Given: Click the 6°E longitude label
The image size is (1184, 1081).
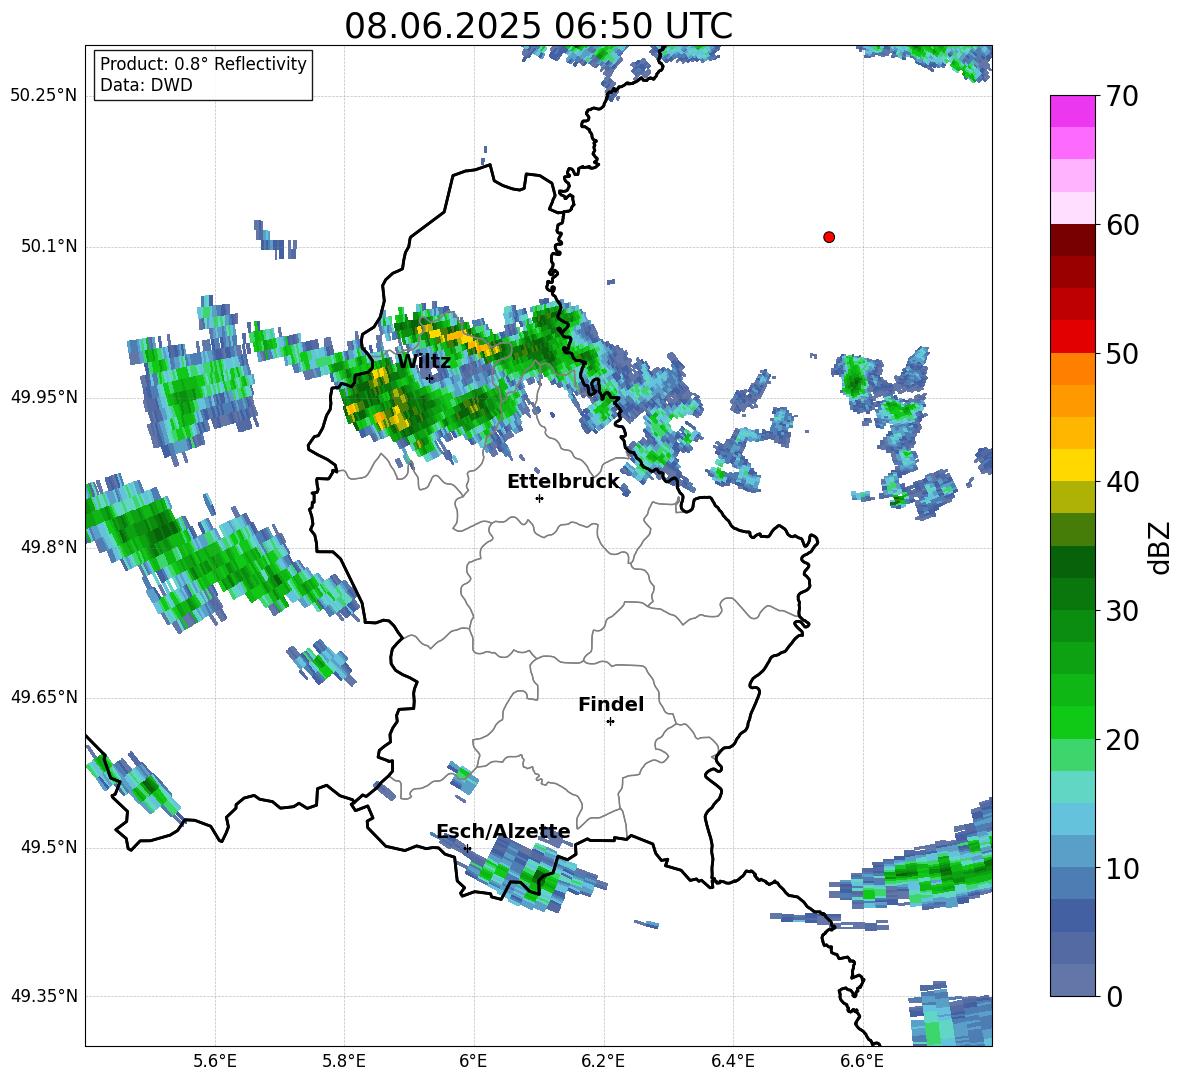Looking at the screenshot, I should (x=473, y=1061).
